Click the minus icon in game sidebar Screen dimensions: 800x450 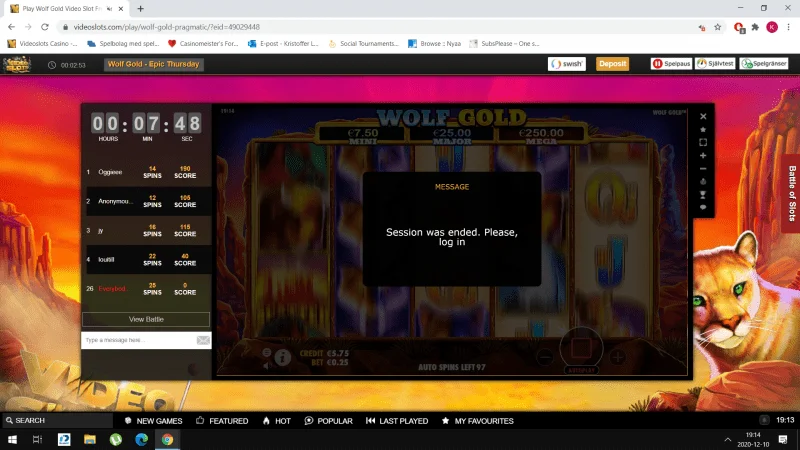pos(703,169)
